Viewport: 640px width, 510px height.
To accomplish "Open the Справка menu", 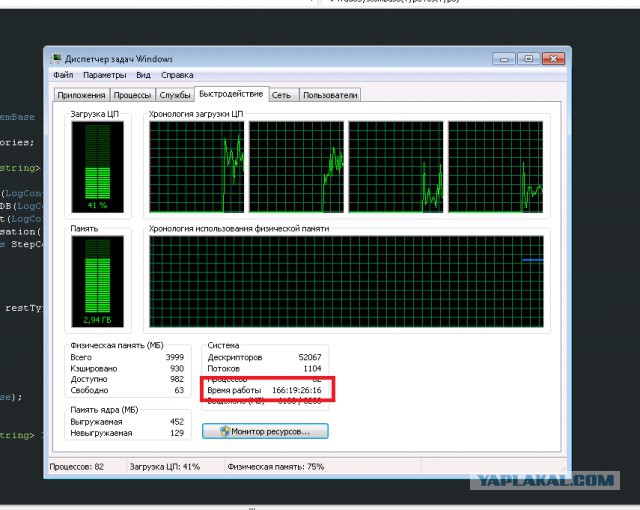I will 178,75.
